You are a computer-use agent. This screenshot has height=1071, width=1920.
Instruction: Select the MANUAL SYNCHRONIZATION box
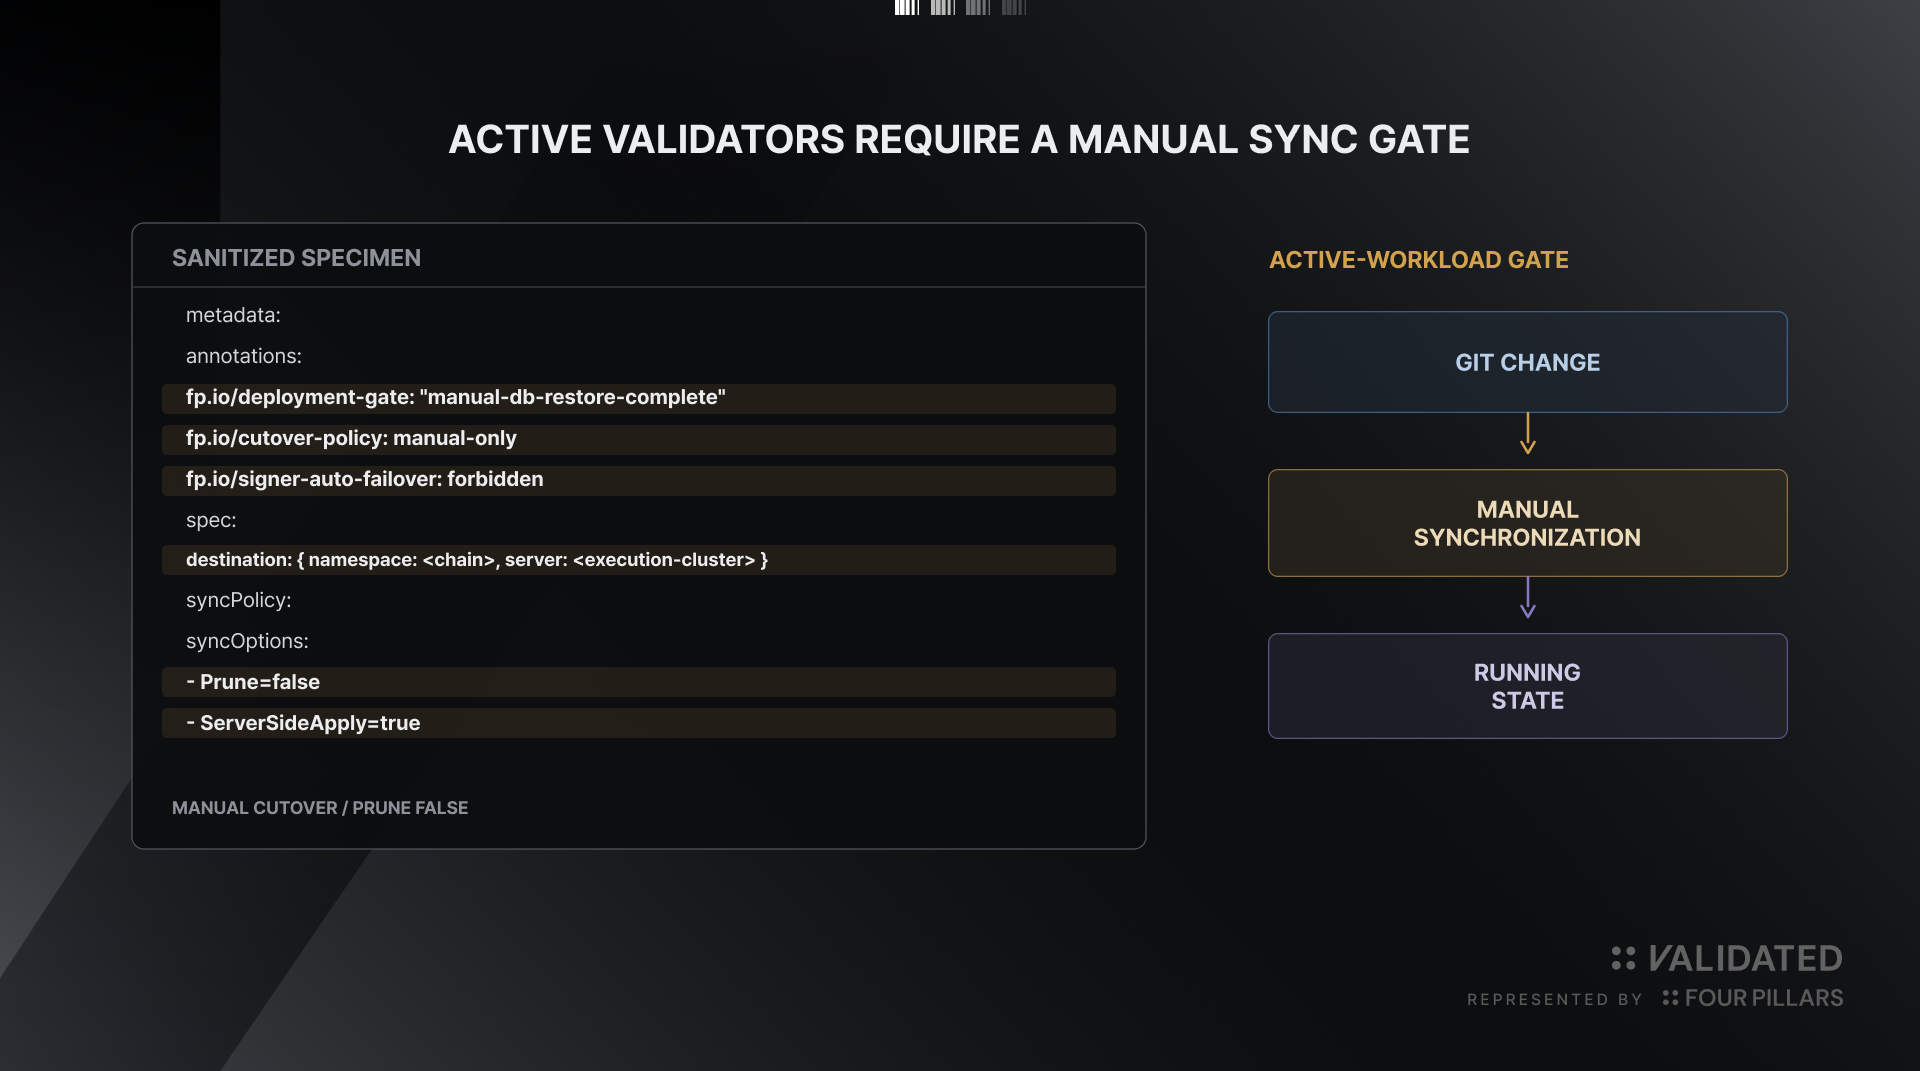click(1527, 523)
